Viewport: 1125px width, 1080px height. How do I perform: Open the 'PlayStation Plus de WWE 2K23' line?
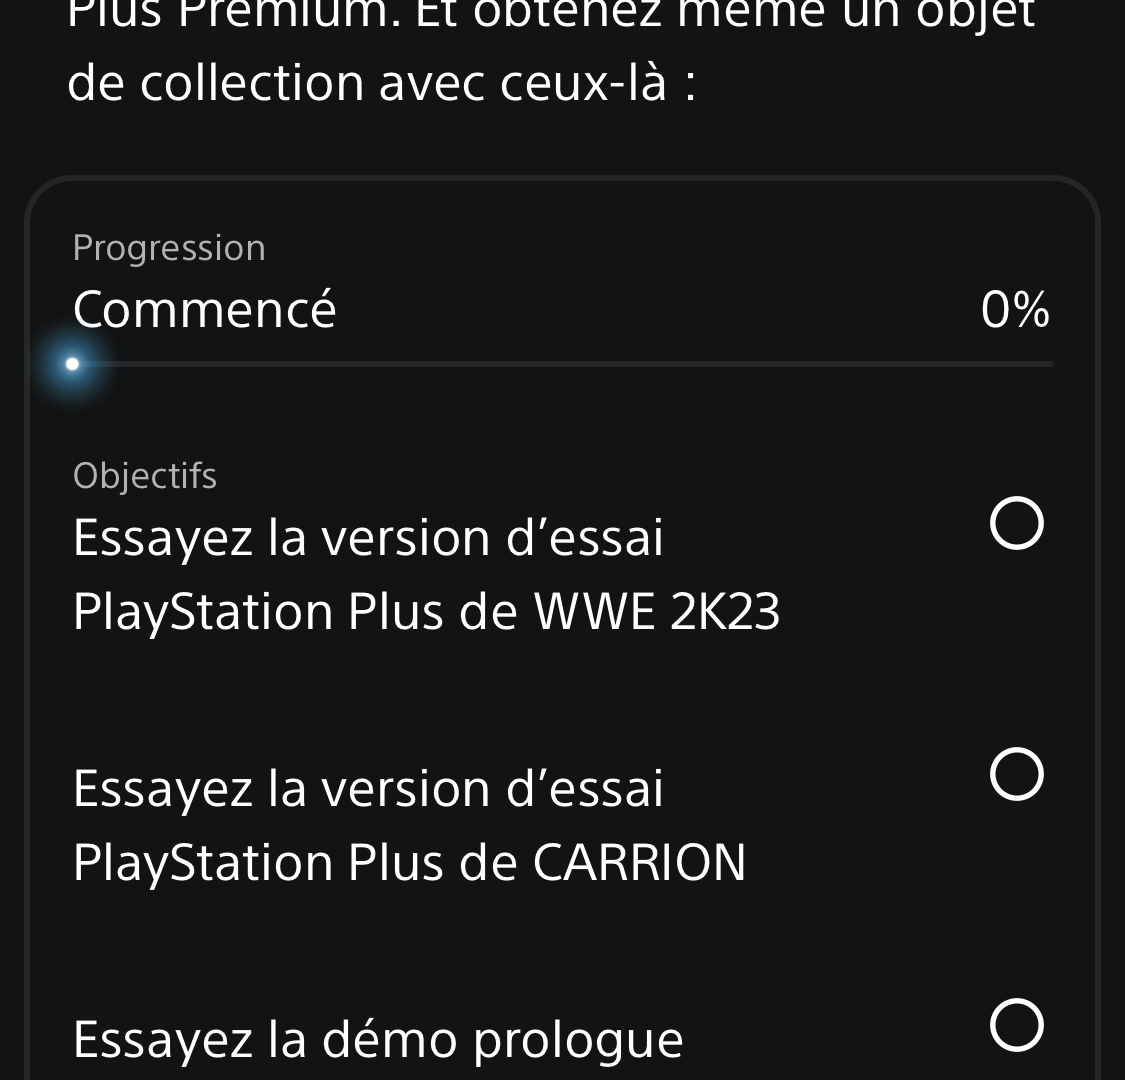tap(426, 612)
